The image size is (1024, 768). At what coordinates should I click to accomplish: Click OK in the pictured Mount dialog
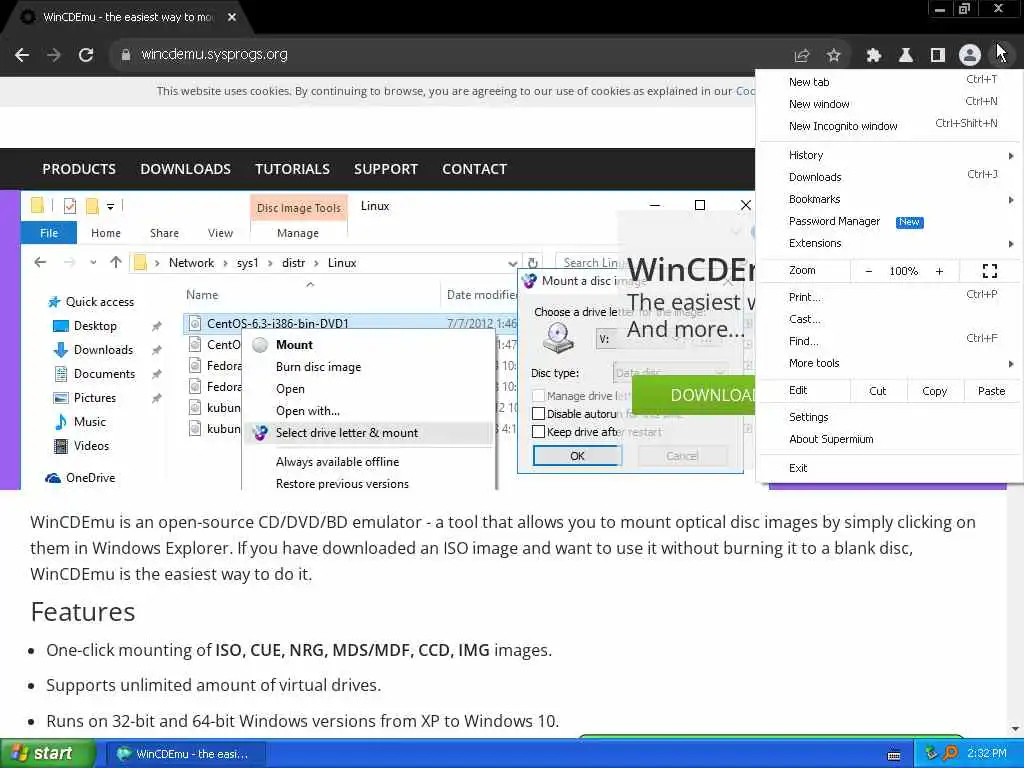577,456
